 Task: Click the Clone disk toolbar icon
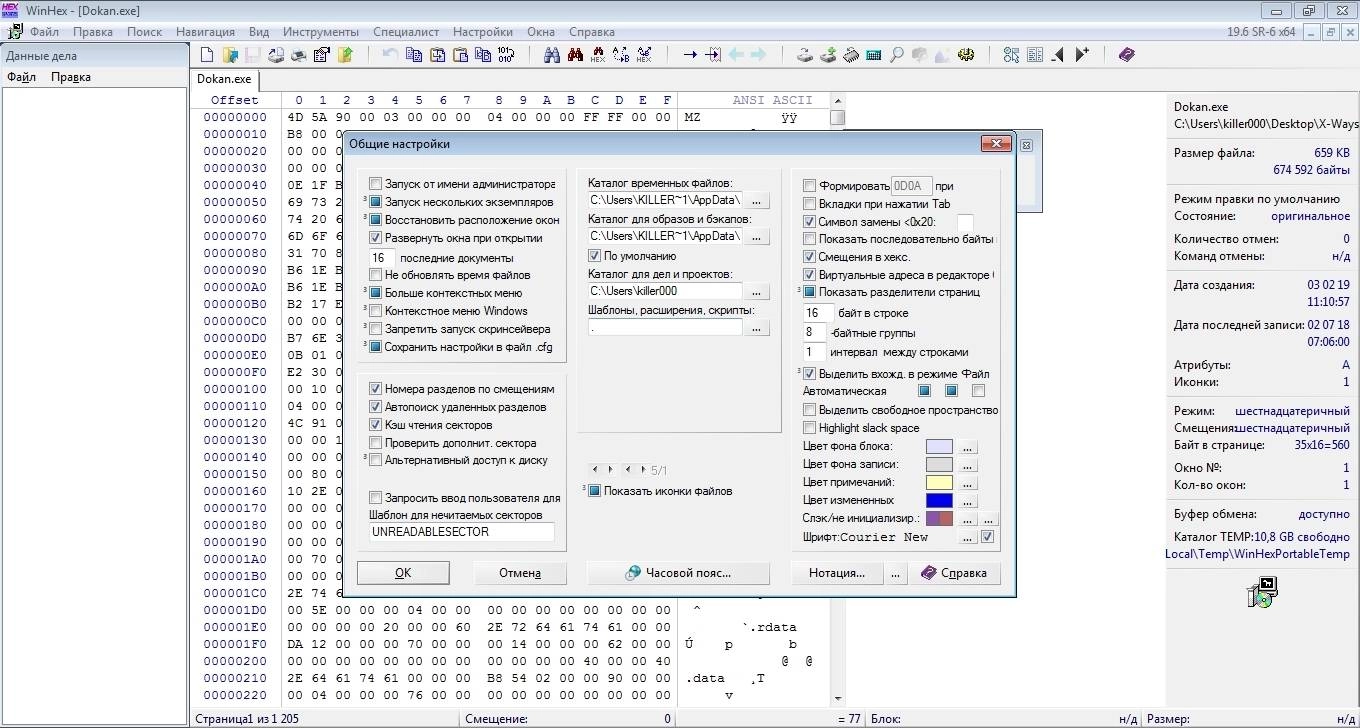point(804,55)
